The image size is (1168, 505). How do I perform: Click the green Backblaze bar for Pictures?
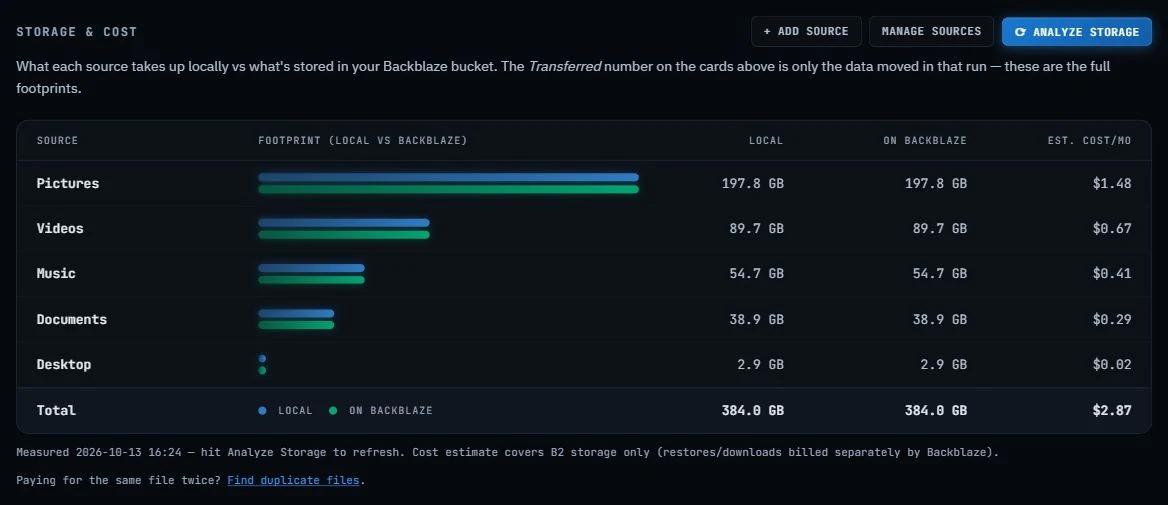[448, 189]
